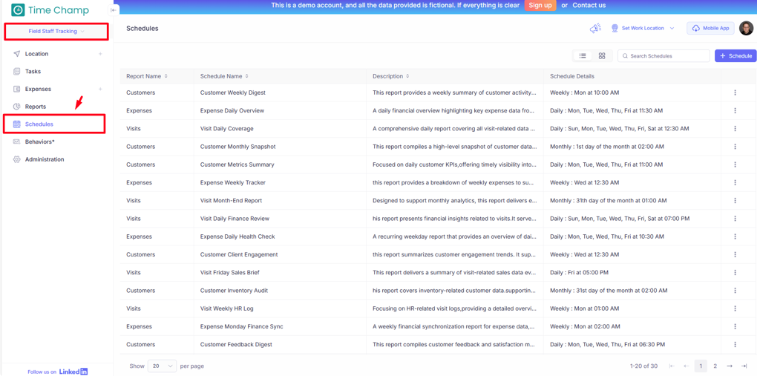The height and width of the screenshot is (382, 757).
Task: Open the rows per page dropdown showing 20
Action: [x=162, y=367]
